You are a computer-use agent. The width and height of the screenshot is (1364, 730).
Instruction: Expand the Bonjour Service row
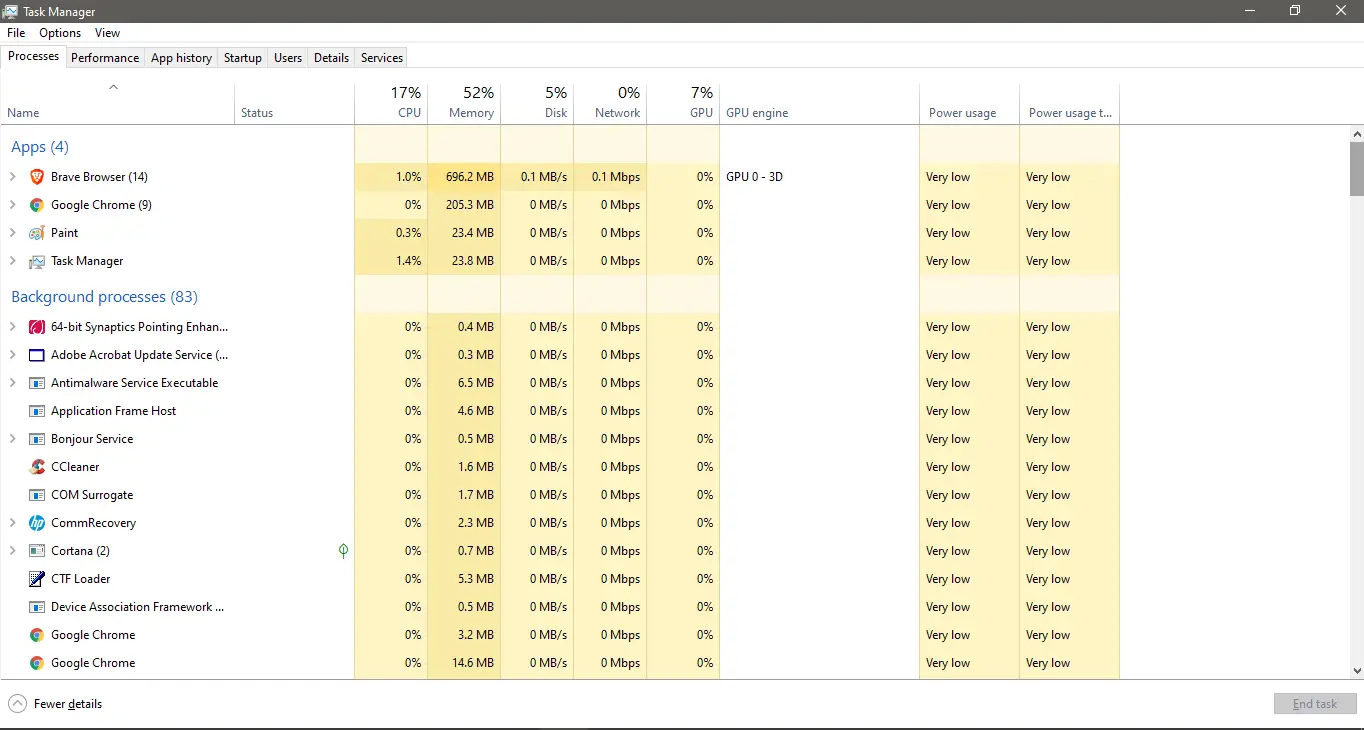point(13,439)
